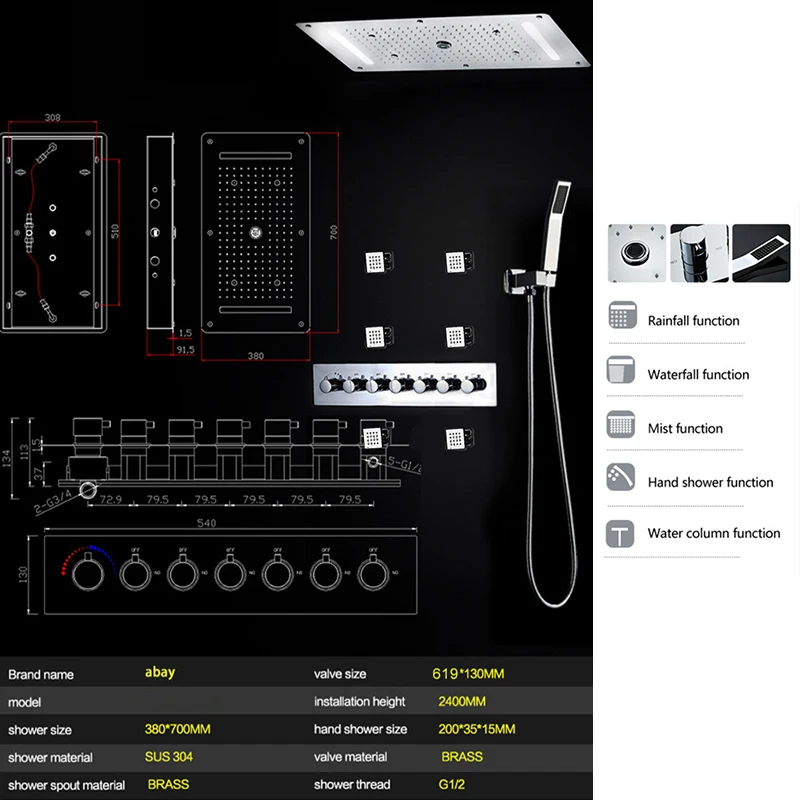800x800 pixels.
Task: Open the hand shower head close-up thumbnail
Action: [761, 253]
